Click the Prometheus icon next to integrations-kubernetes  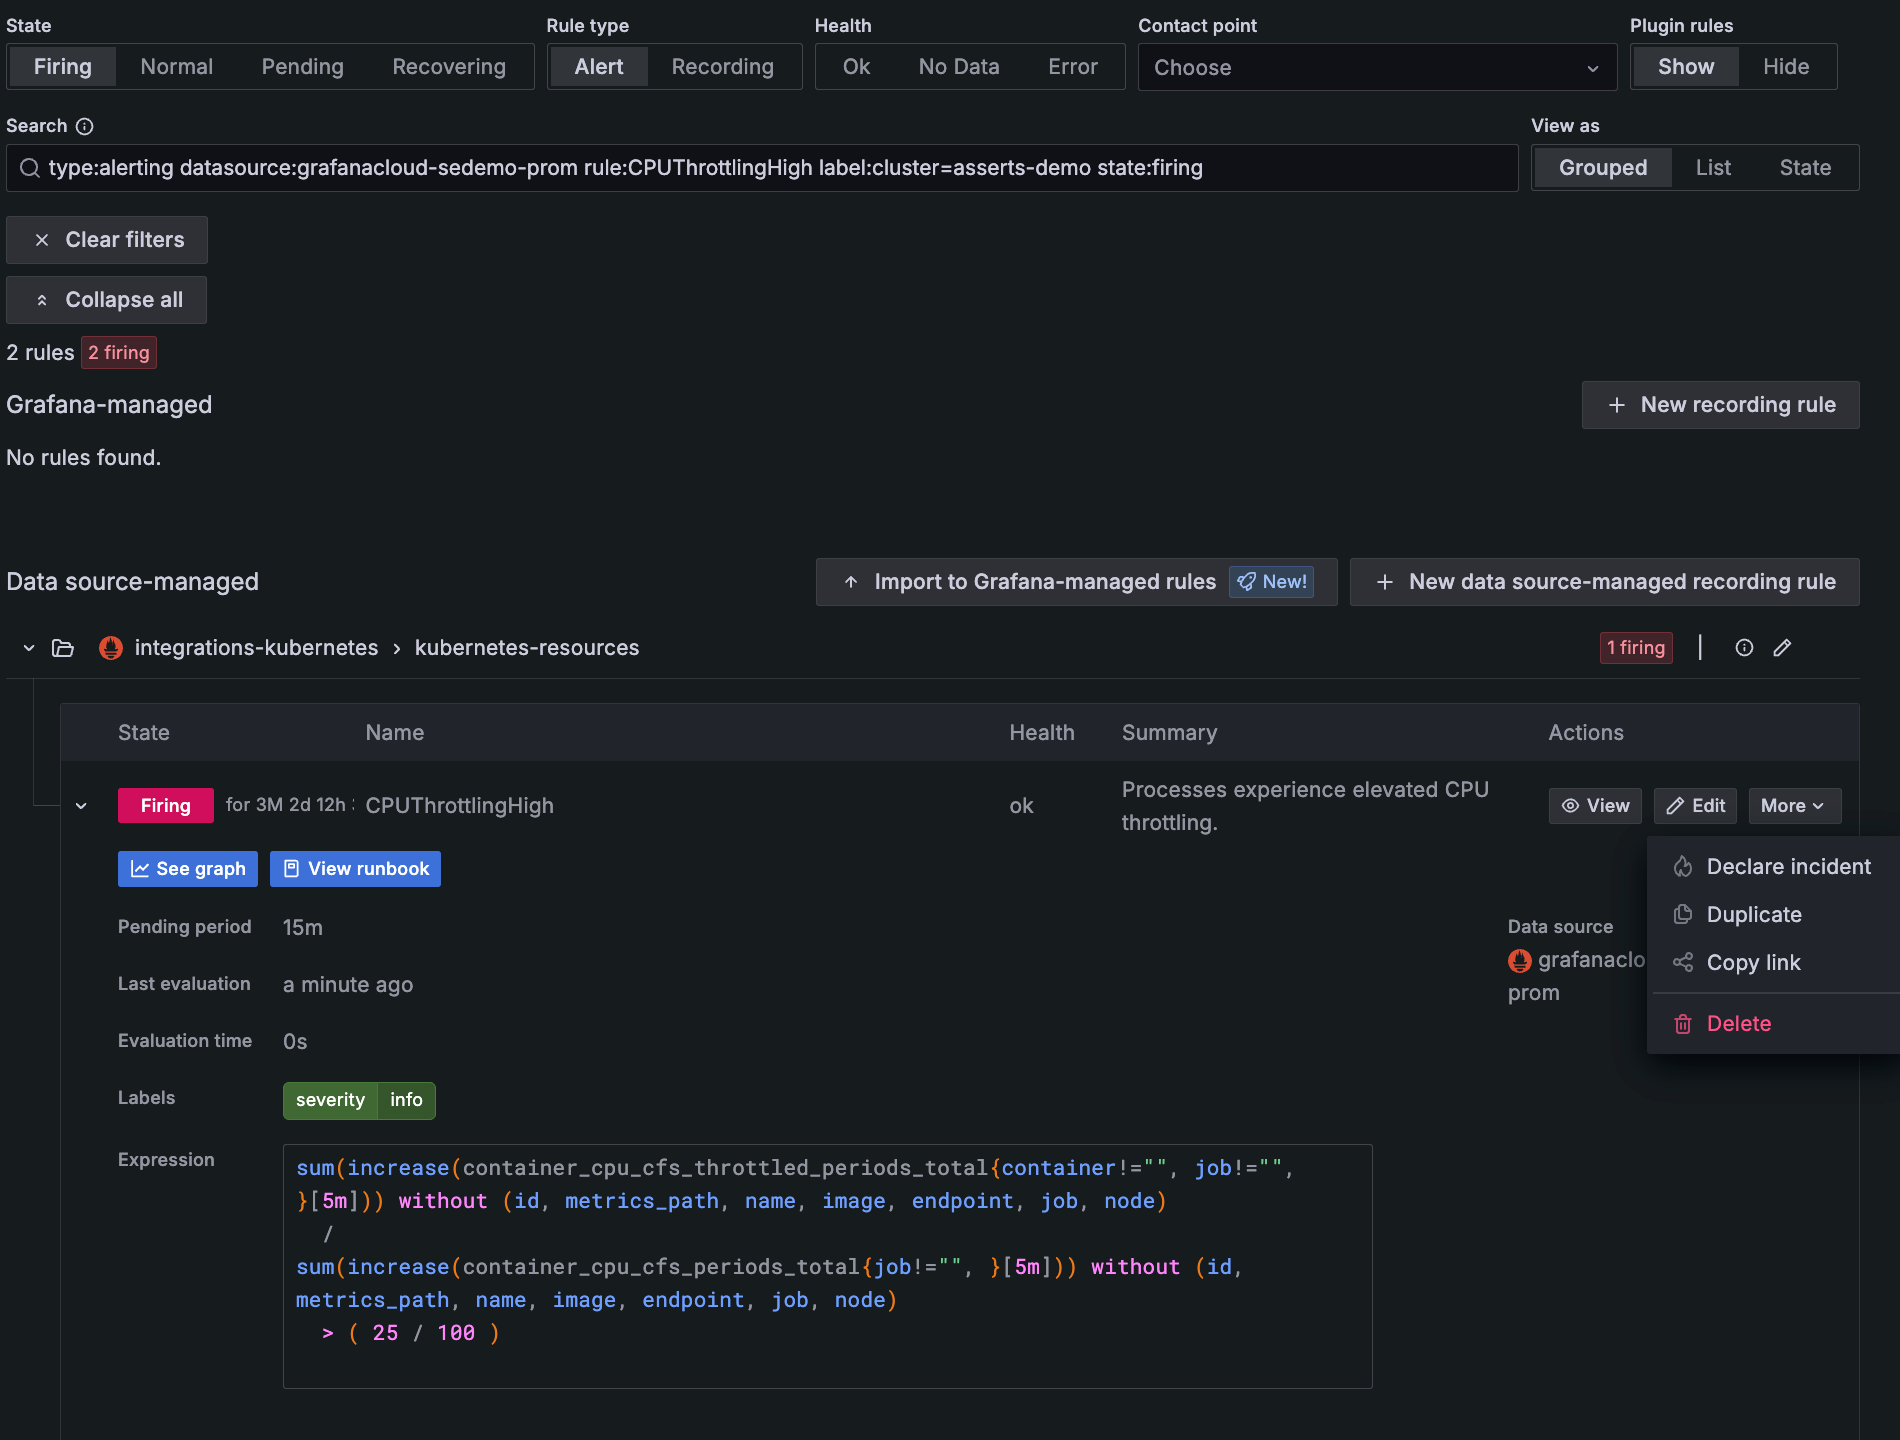(111, 648)
